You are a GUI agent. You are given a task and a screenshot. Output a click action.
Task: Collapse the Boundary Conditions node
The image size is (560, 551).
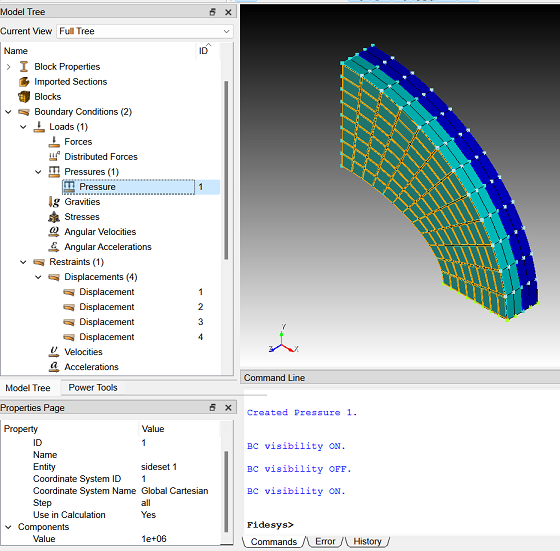click(9, 112)
